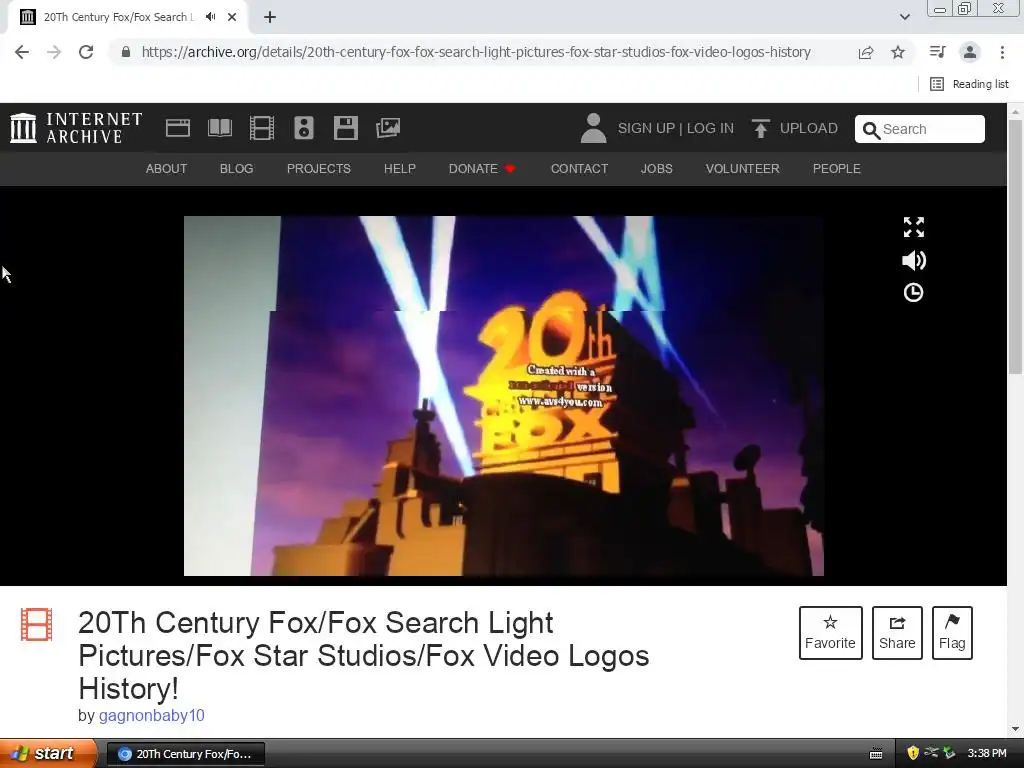The width and height of the screenshot is (1024, 768).
Task: Flag this item
Action: point(952,633)
